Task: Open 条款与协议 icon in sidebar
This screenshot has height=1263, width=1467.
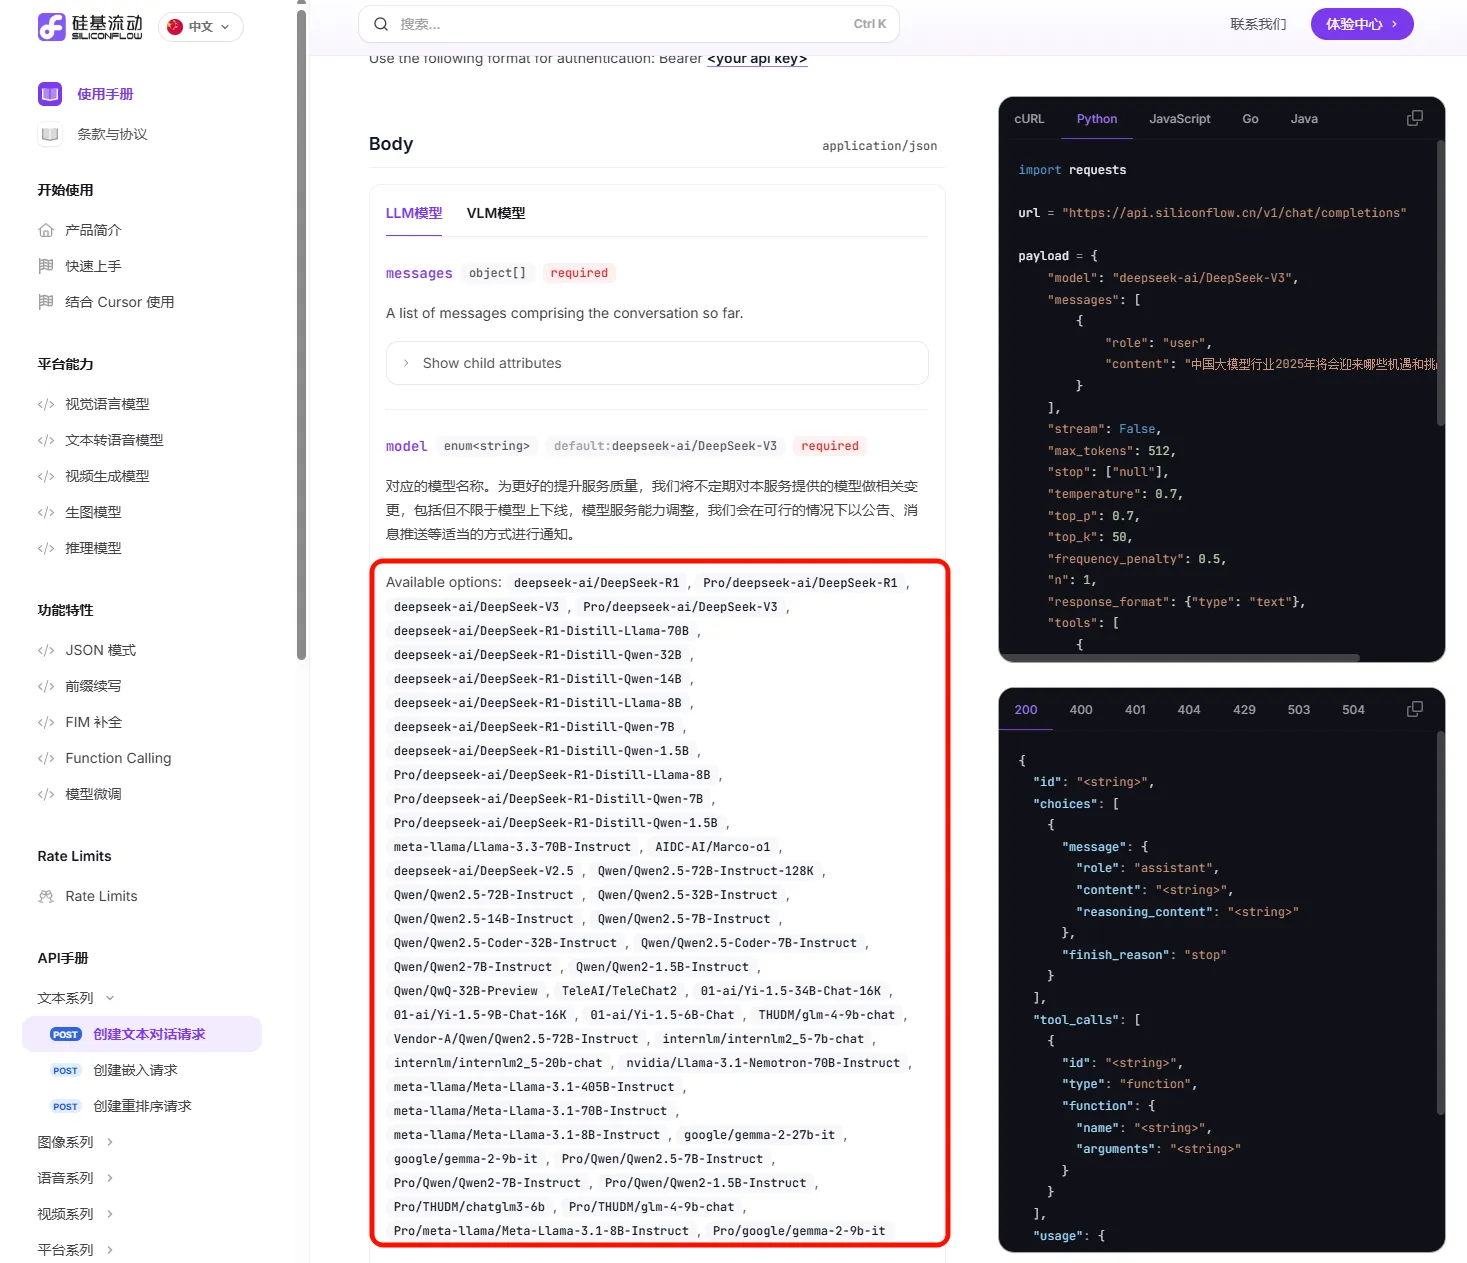Action: [50, 134]
